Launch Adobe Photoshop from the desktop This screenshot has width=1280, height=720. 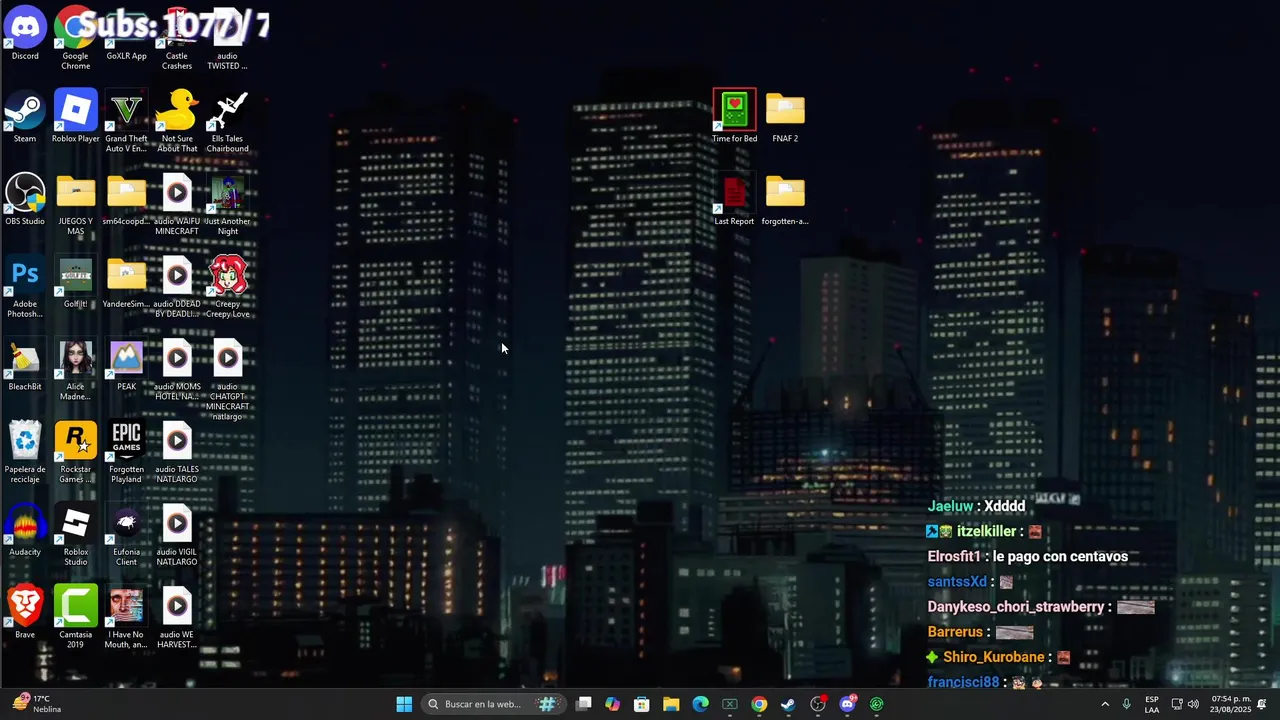(x=25, y=287)
